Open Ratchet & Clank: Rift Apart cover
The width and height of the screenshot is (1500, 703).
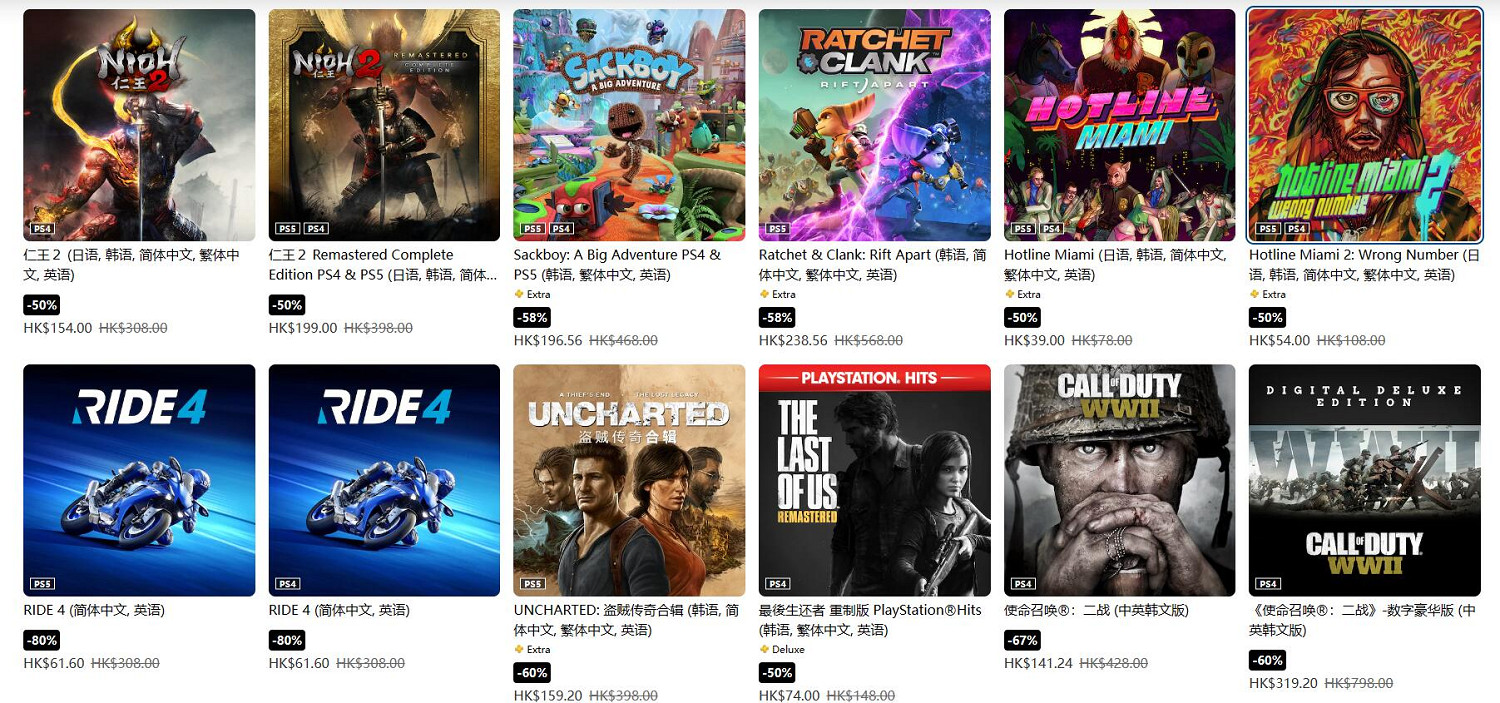tap(875, 125)
